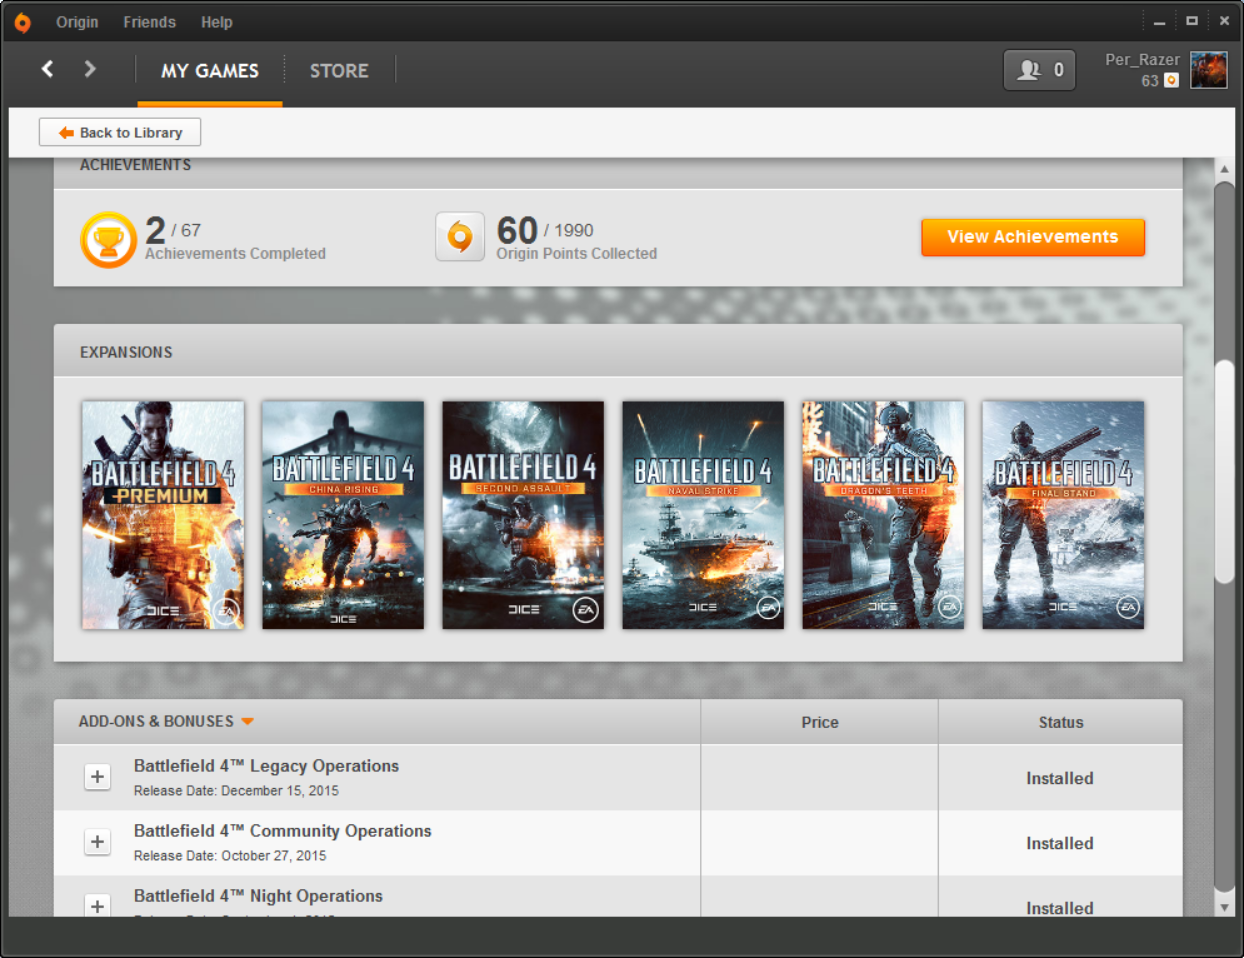Switch to the My Games tab
This screenshot has height=958, width=1244.
(210, 71)
